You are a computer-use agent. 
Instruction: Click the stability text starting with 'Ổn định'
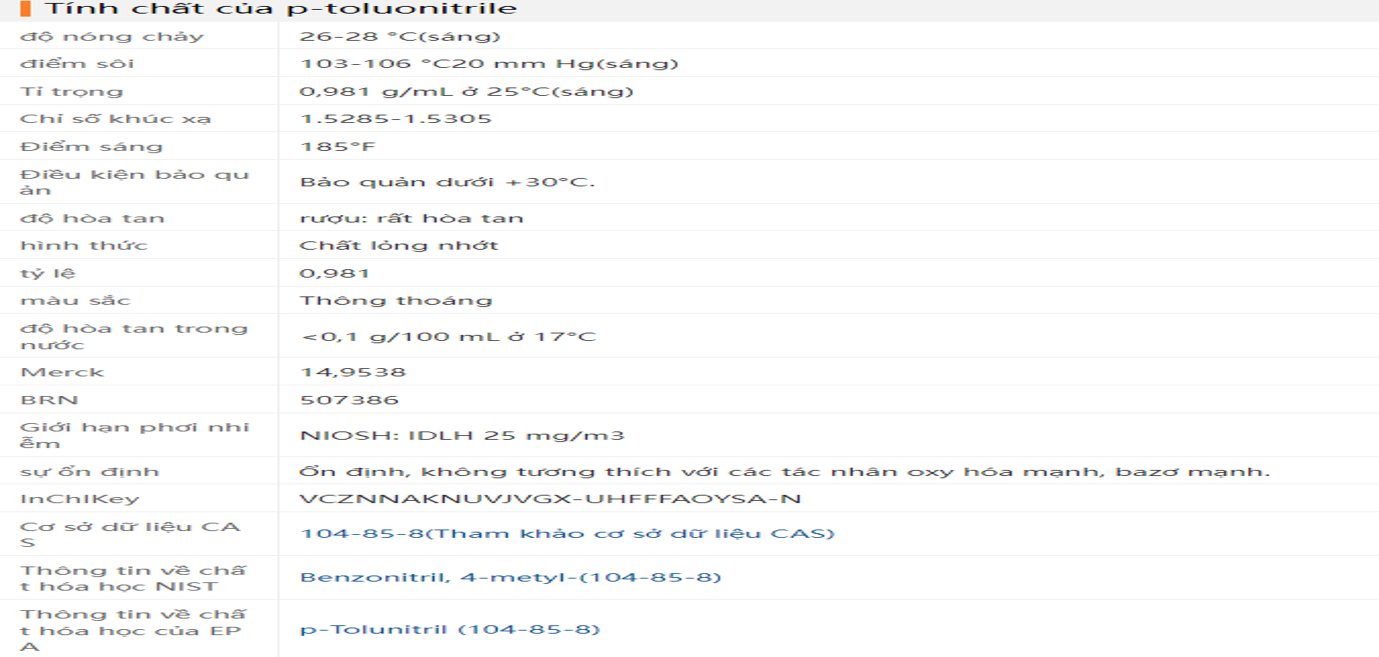pyautogui.click(x=785, y=471)
